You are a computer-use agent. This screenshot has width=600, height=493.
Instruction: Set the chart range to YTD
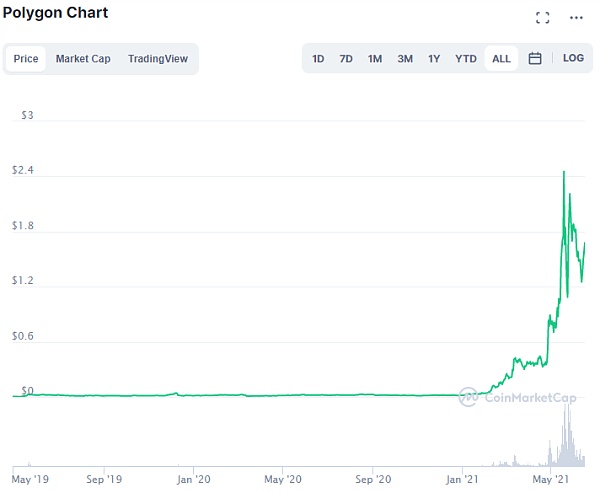pos(466,59)
